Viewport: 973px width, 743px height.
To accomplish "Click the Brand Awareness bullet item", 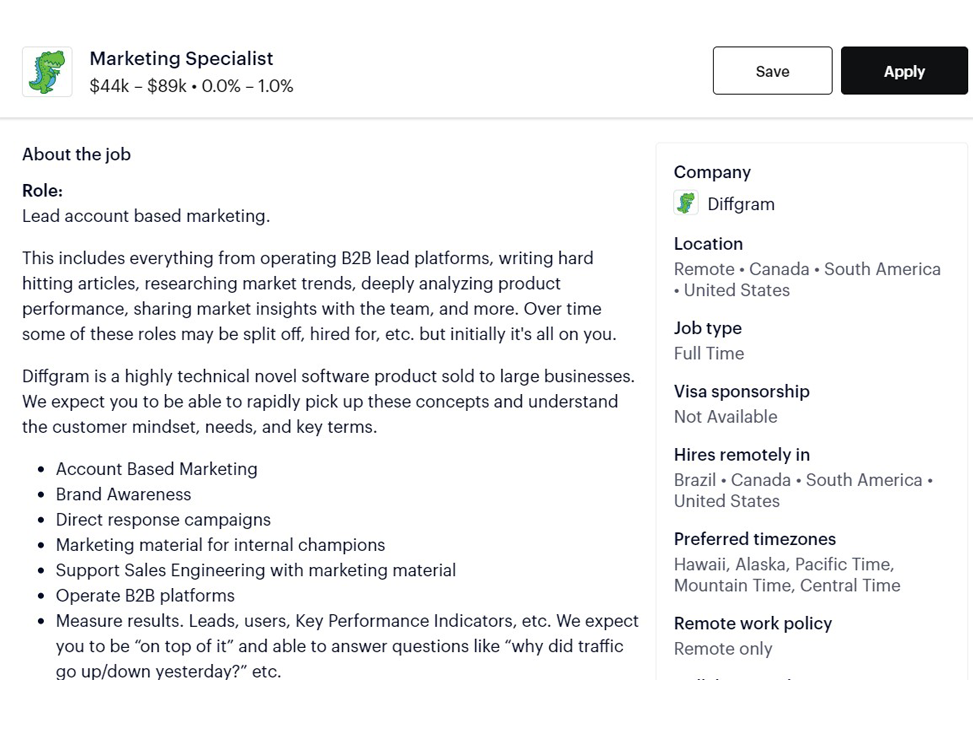I will click(123, 494).
